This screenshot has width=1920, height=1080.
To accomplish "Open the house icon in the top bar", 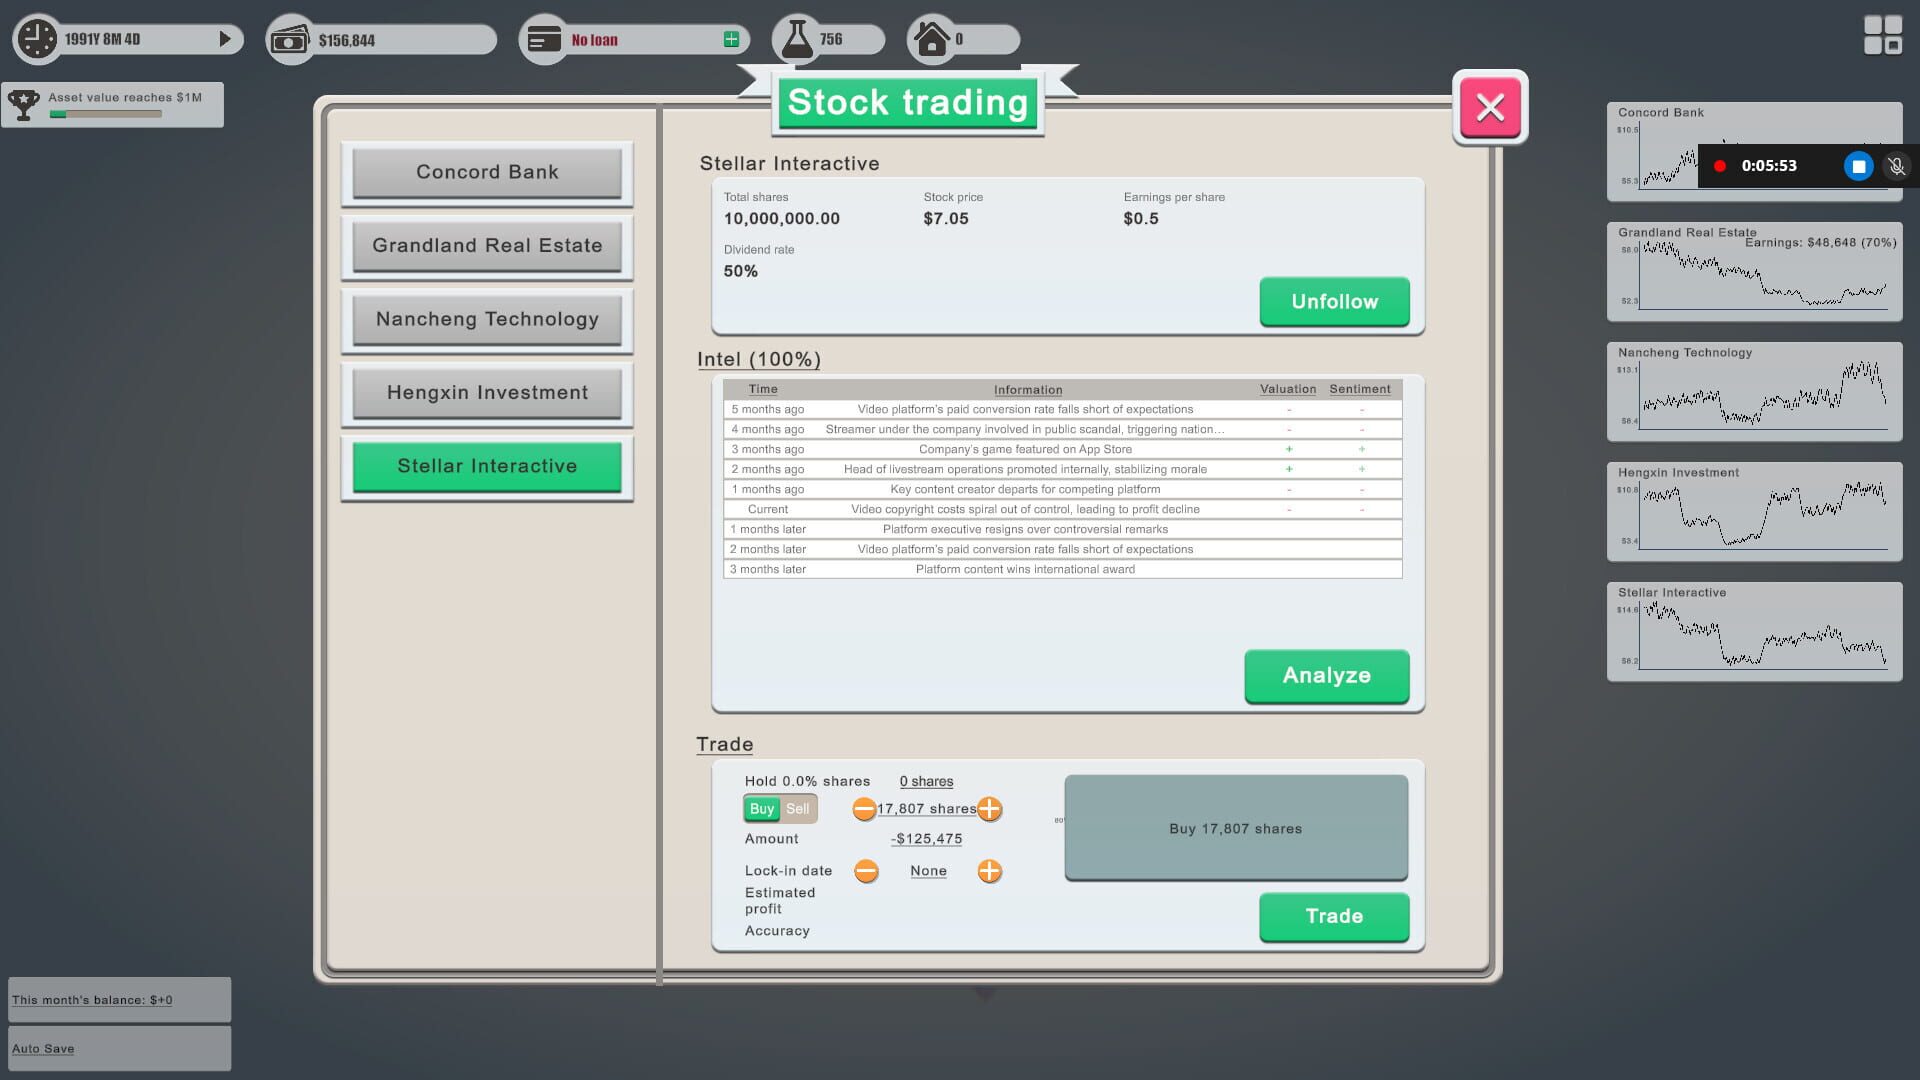I will [x=933, y=38].
